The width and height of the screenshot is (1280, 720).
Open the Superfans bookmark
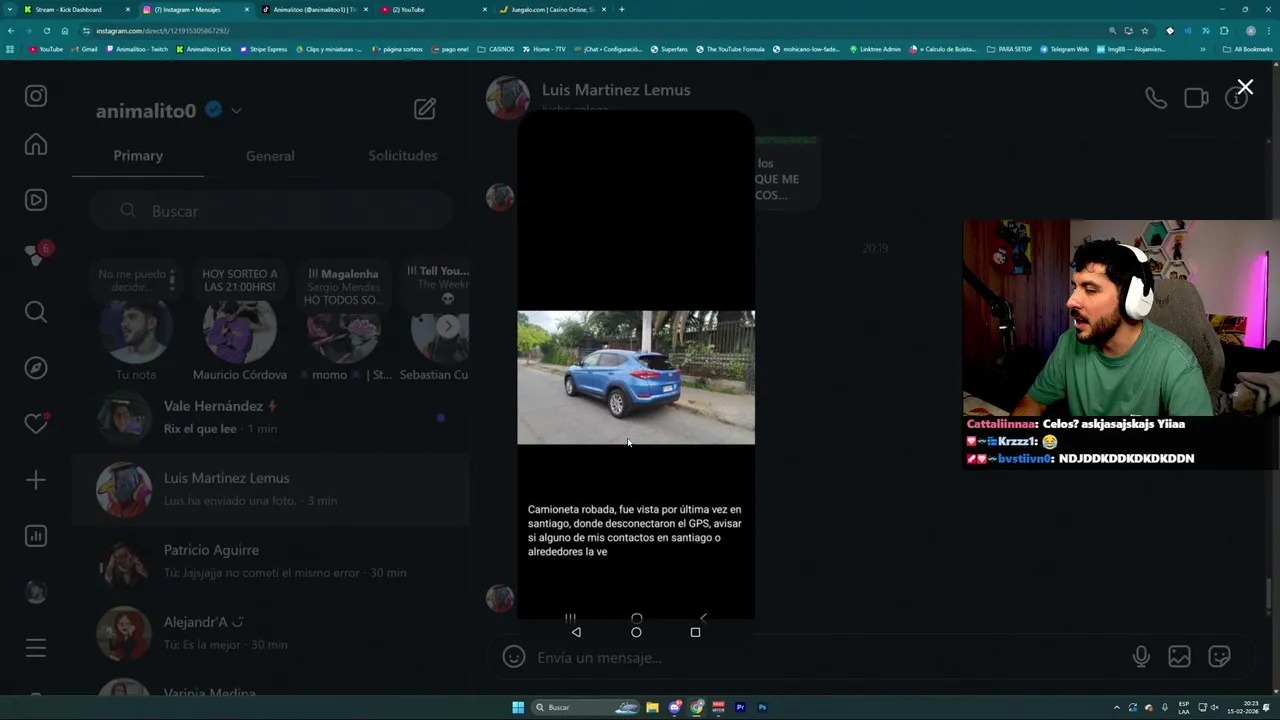point(669,49)
